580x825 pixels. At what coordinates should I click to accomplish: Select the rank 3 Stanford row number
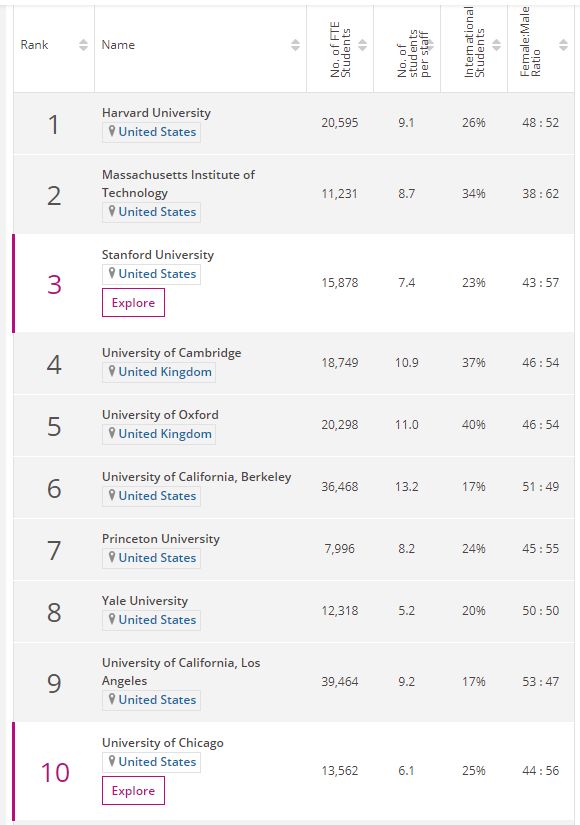tap(54, 284)
